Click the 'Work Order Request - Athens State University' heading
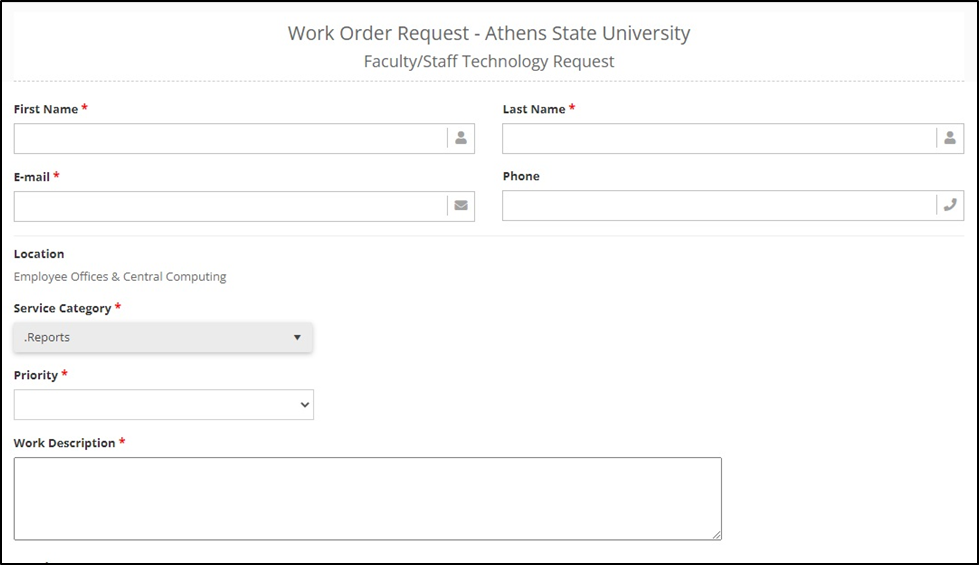 tap(489, 33)
